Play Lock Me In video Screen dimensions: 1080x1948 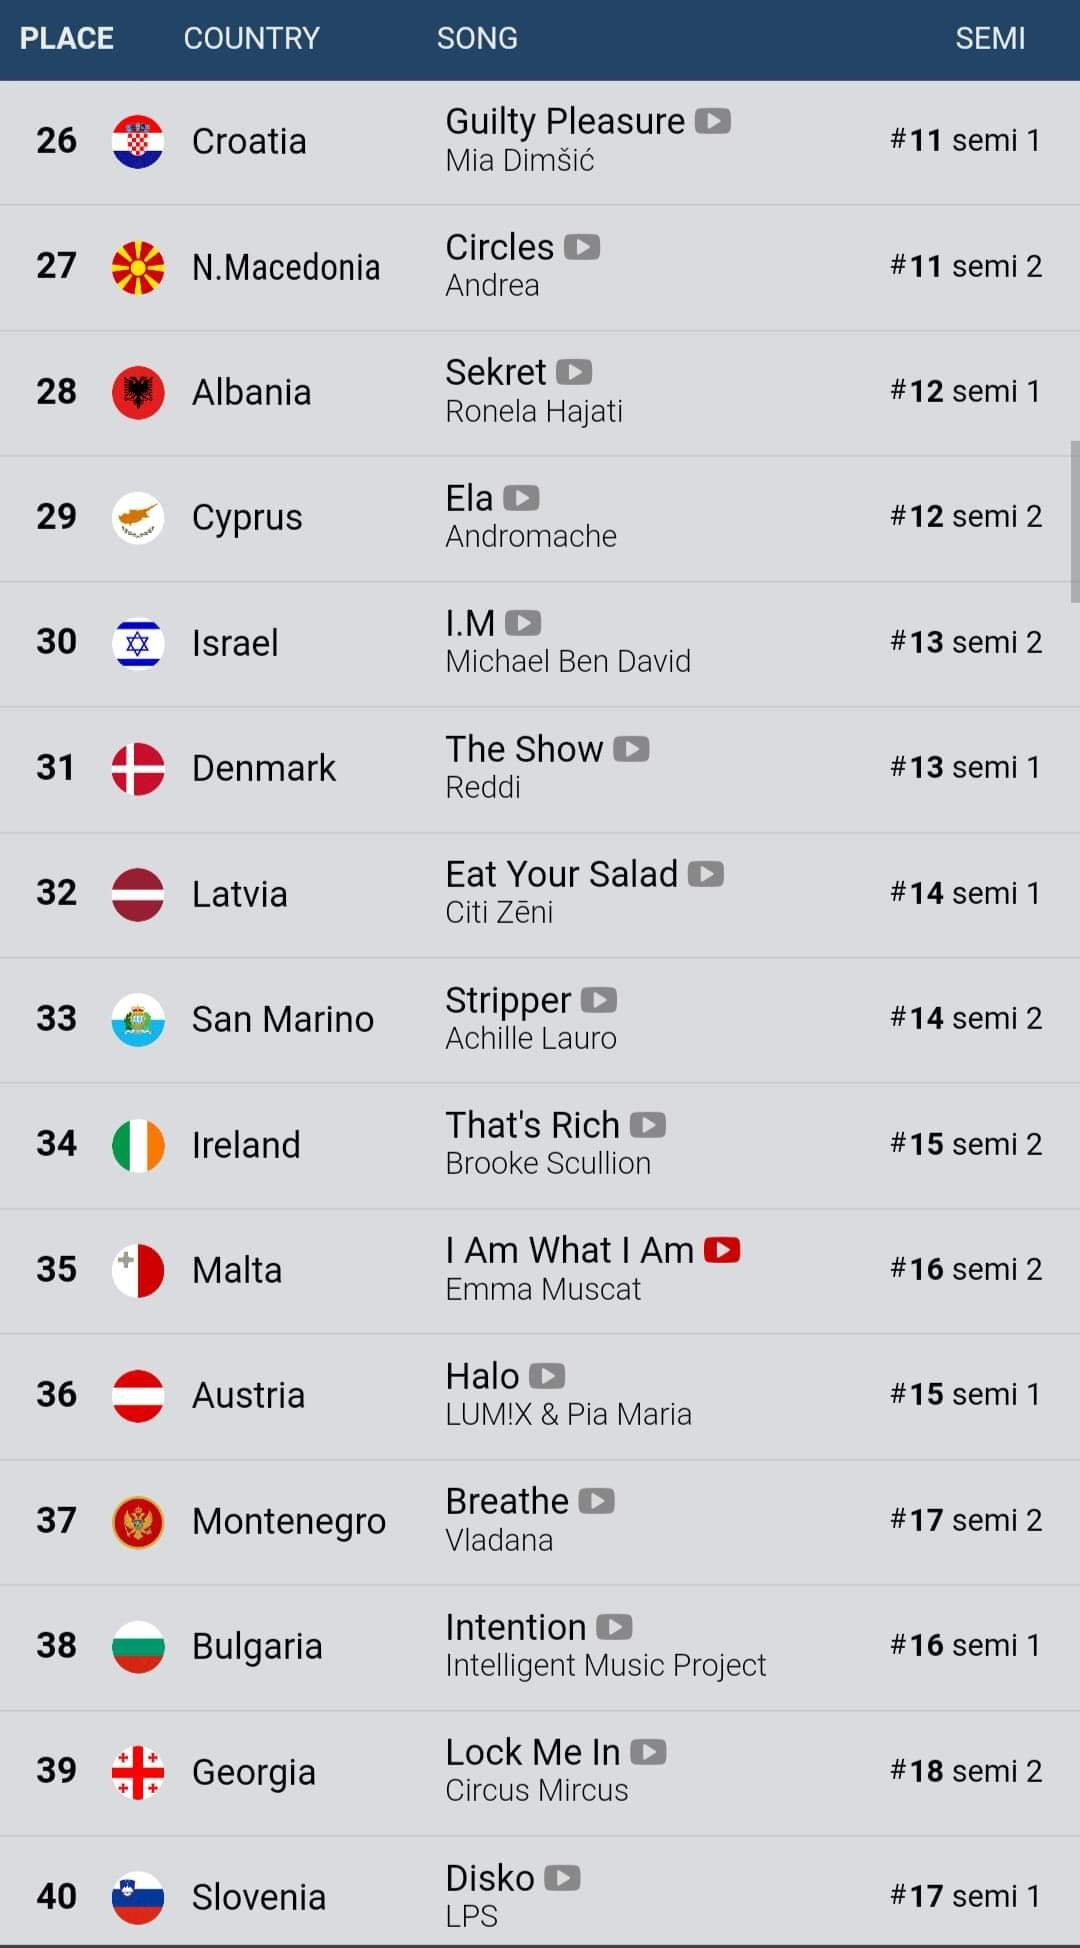pyautogui.click(x=648, y=1752)
